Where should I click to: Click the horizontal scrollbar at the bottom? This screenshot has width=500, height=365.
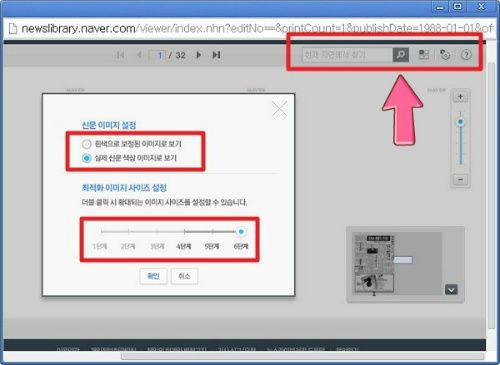coord(302,357)
